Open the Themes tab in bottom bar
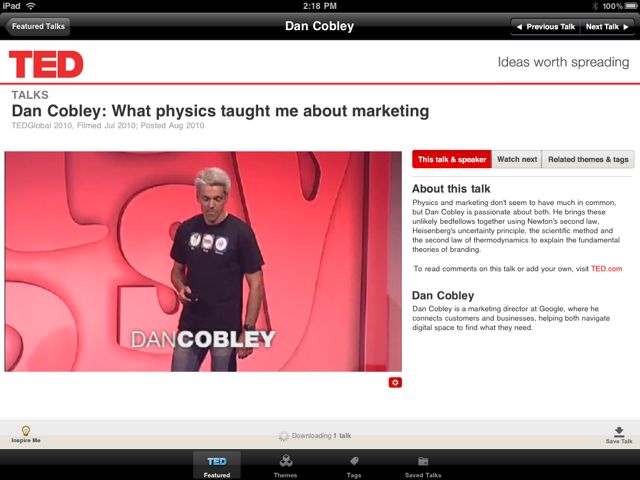Viewport: 640px width, 480px height. tap(286, 466)
